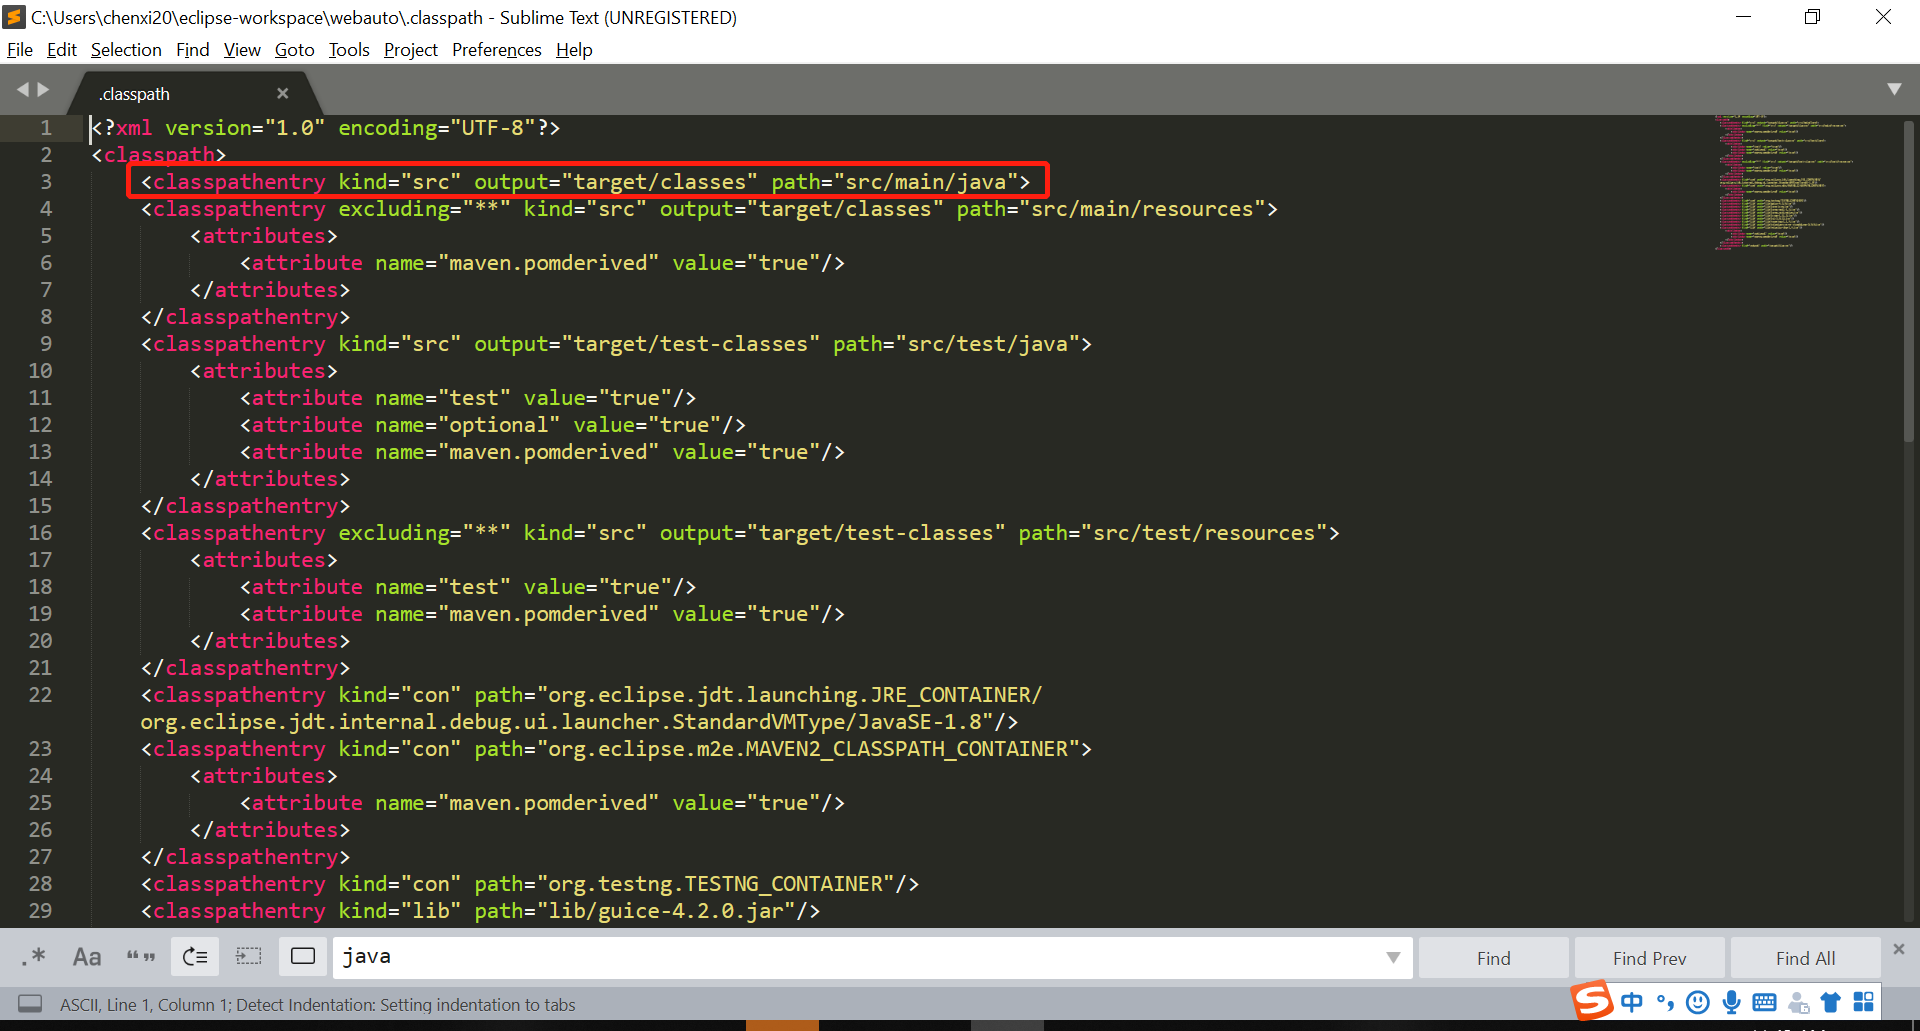Toggle in-selection search option
This screenshot has height=1031, width=1920.
tap(249, 957)
